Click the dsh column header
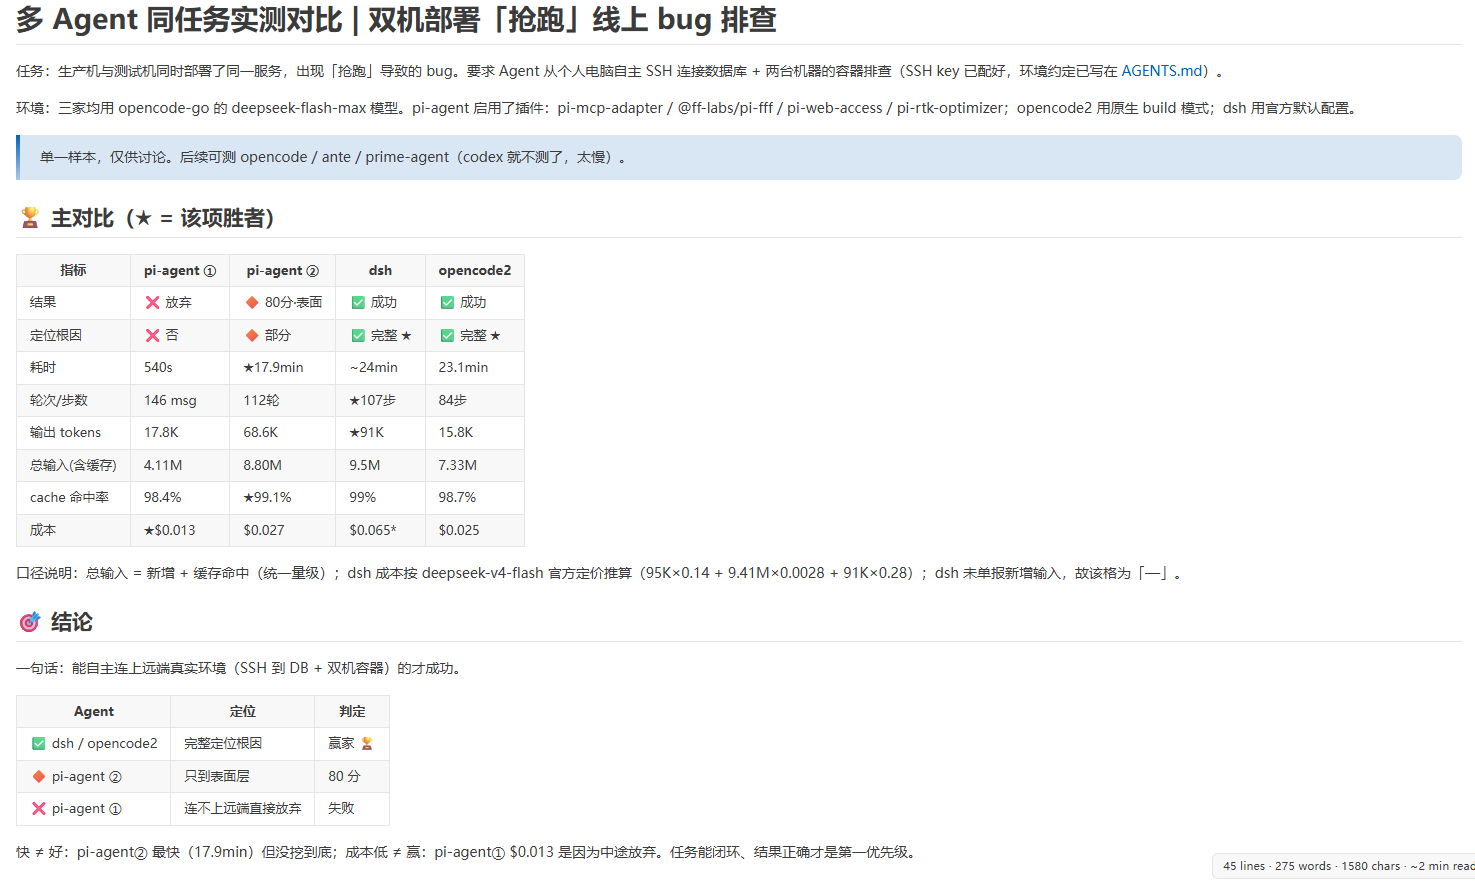 click(380, 270)
